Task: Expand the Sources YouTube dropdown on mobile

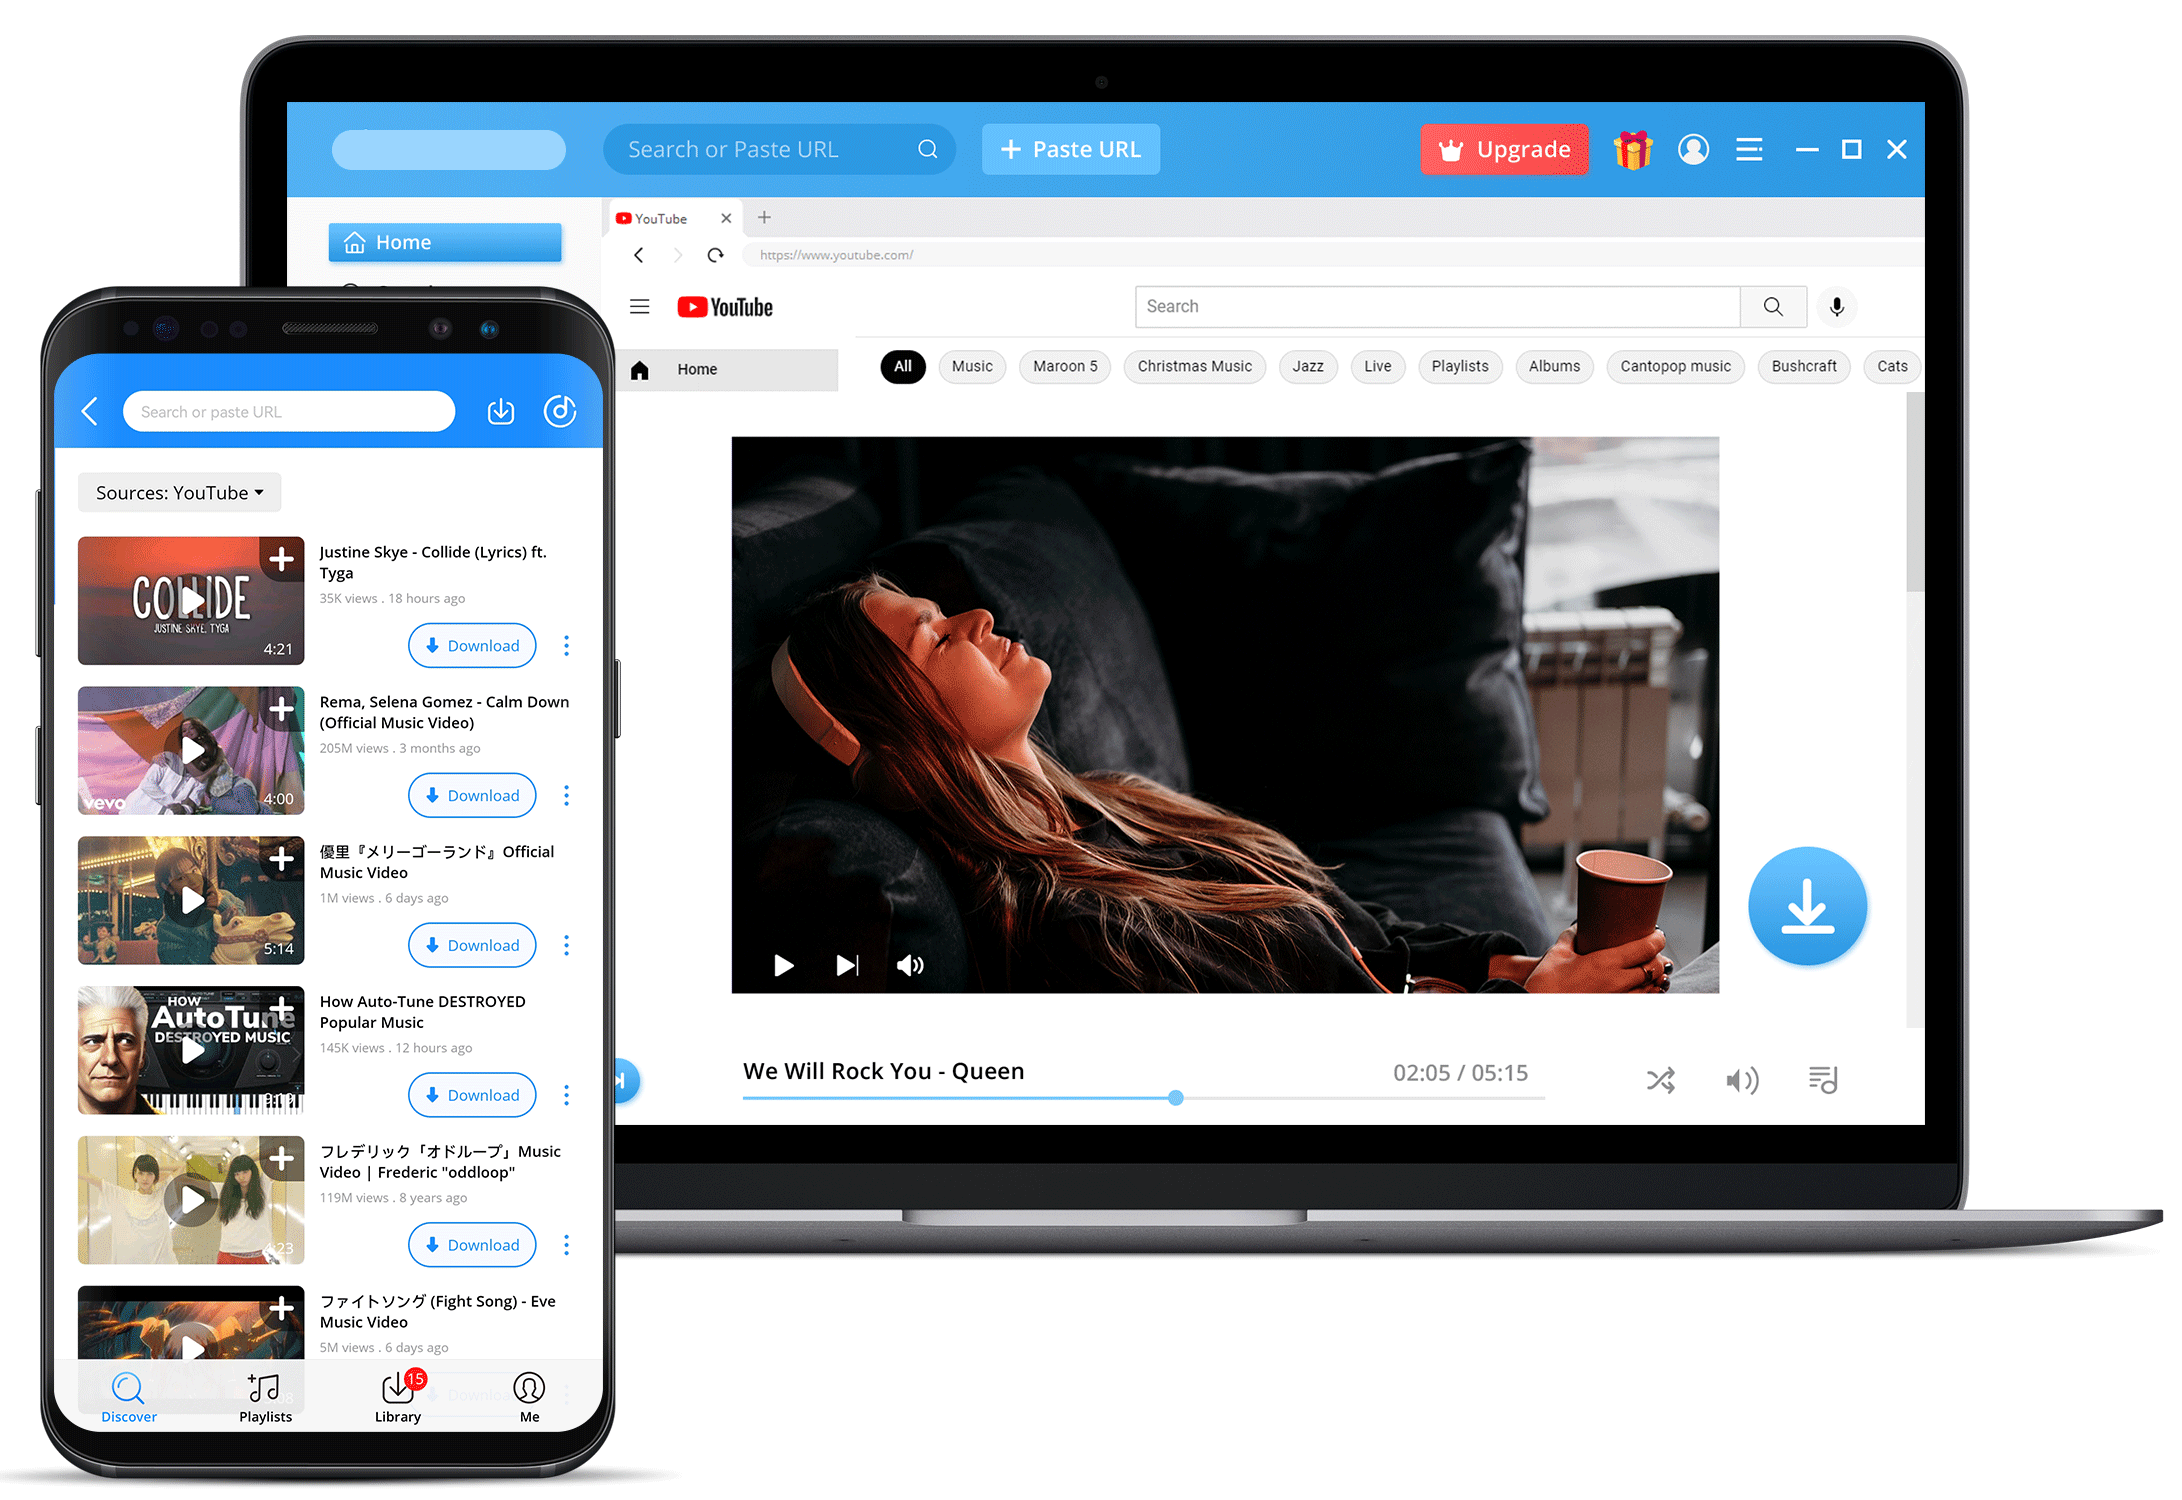Action: tap(182, 491)
